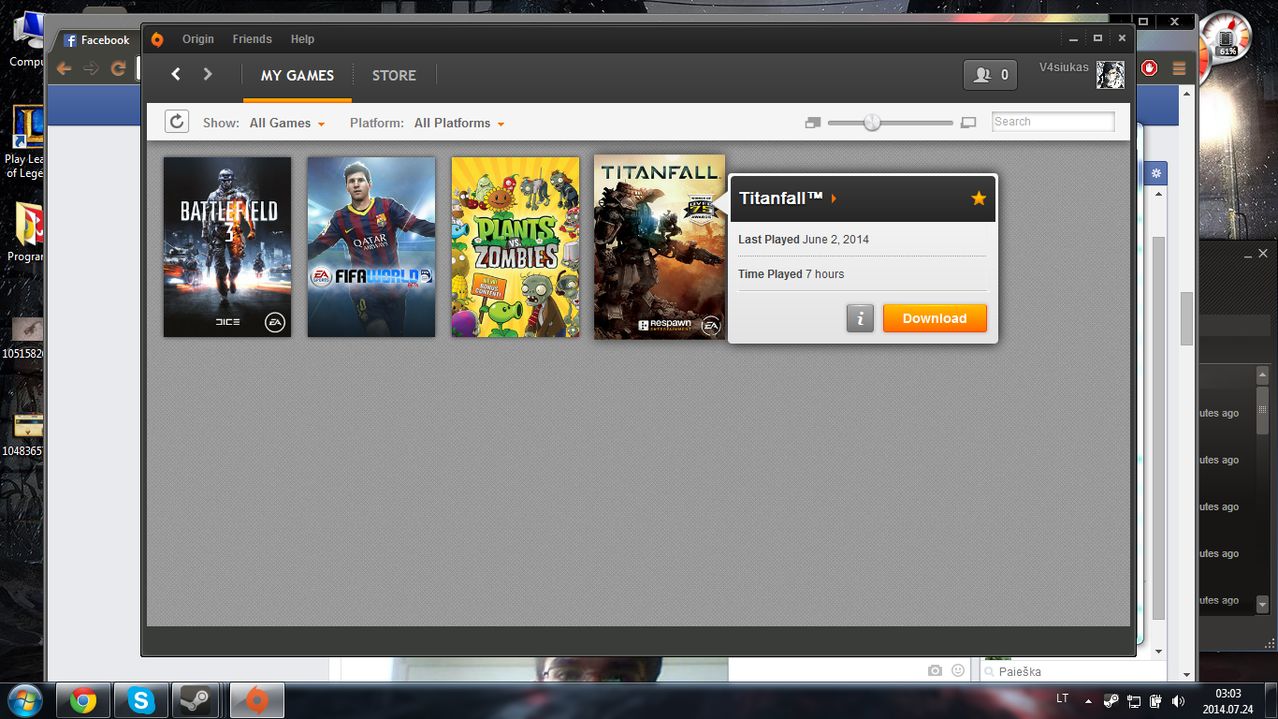Open the Chrome menu hamburger icon
The image size is (1278, 719).
(x=1179, y=68)
